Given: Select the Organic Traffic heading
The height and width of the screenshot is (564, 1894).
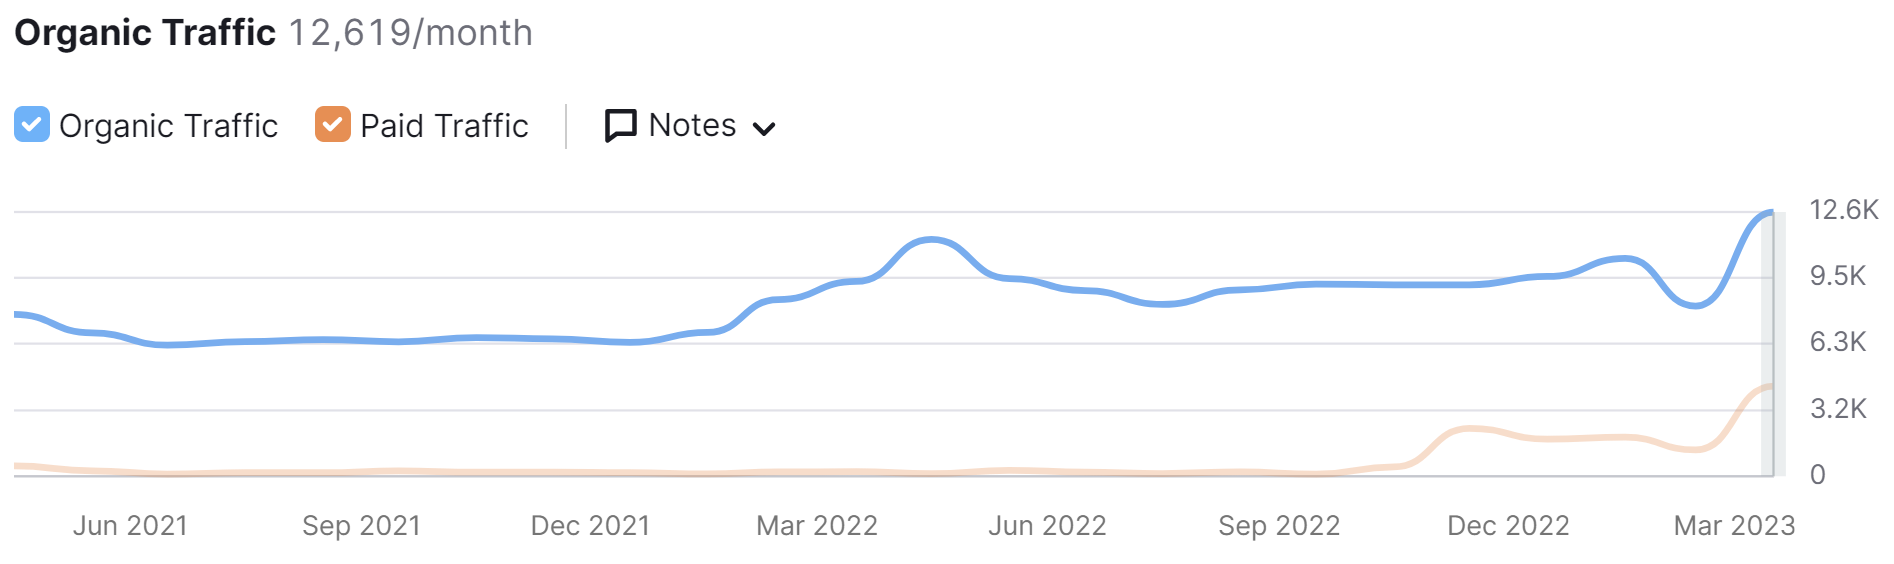Looking at the screenshot, I should (145, 33).
